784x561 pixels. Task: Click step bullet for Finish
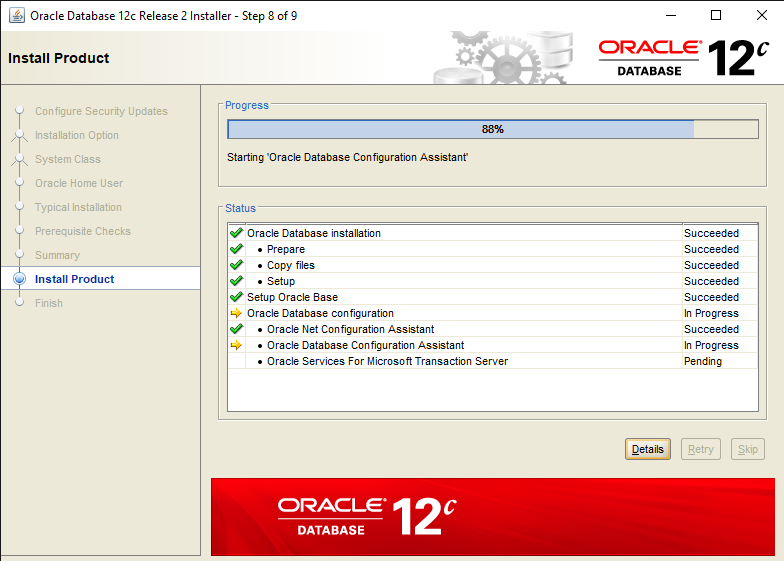20,302
